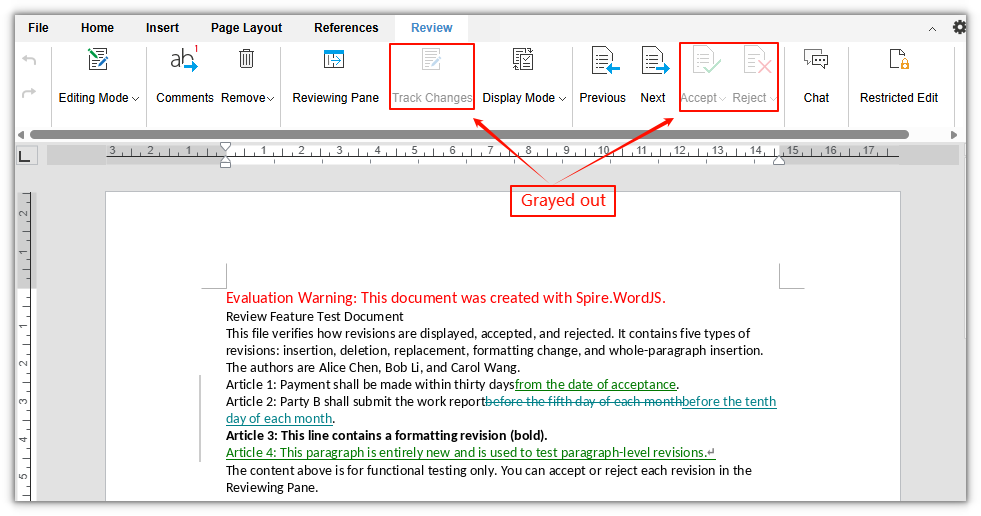
Task: Collapse ribbon with the up chevron
Action: pos(932,29)
